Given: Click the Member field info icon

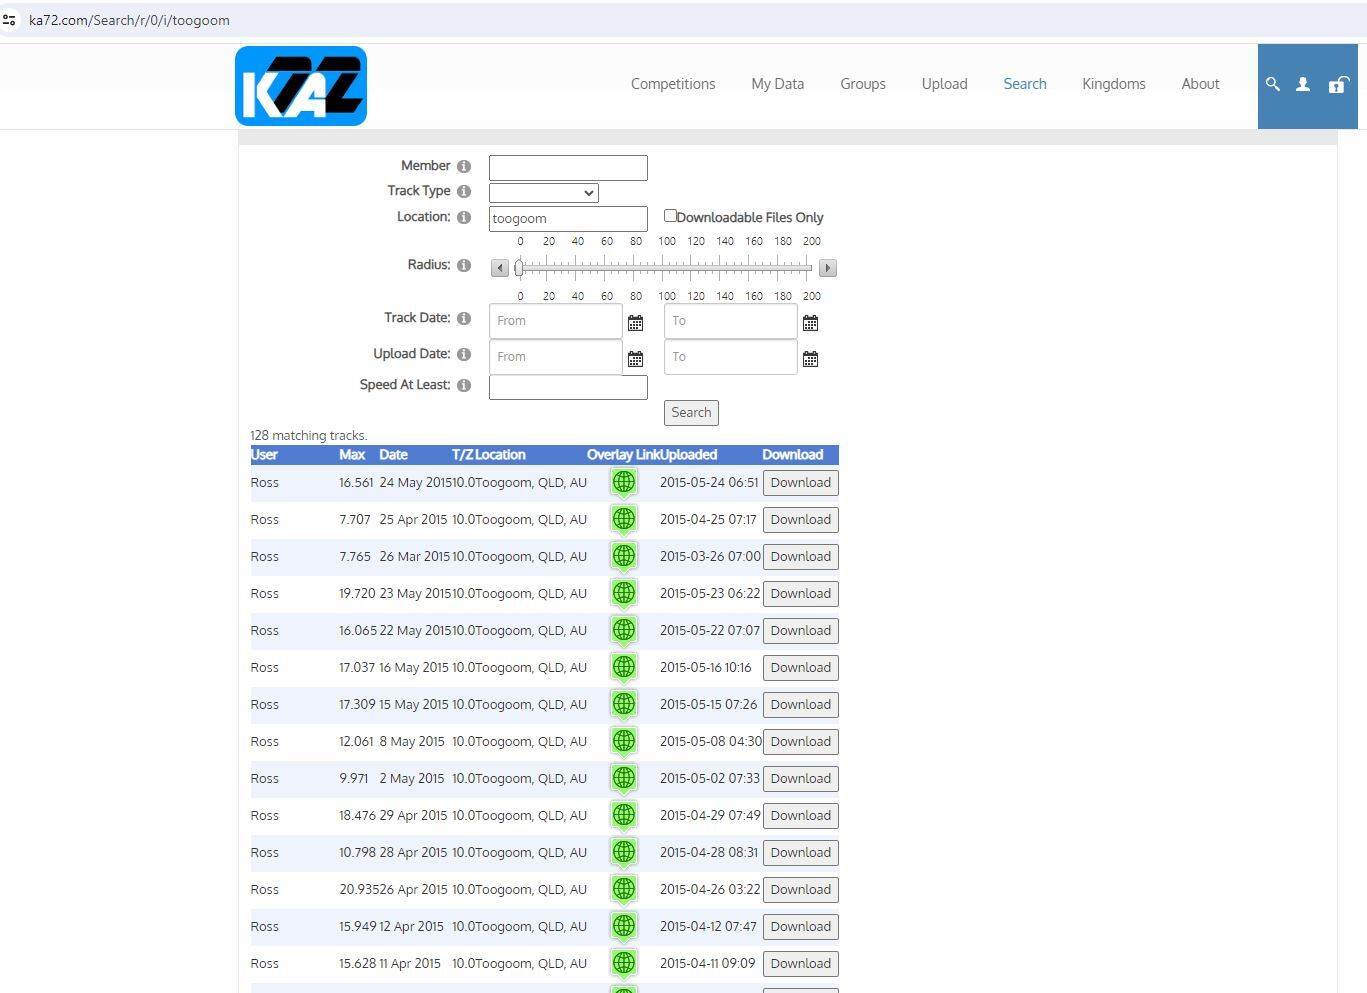Looking at the screenshot, I should [x=464, y=167].
